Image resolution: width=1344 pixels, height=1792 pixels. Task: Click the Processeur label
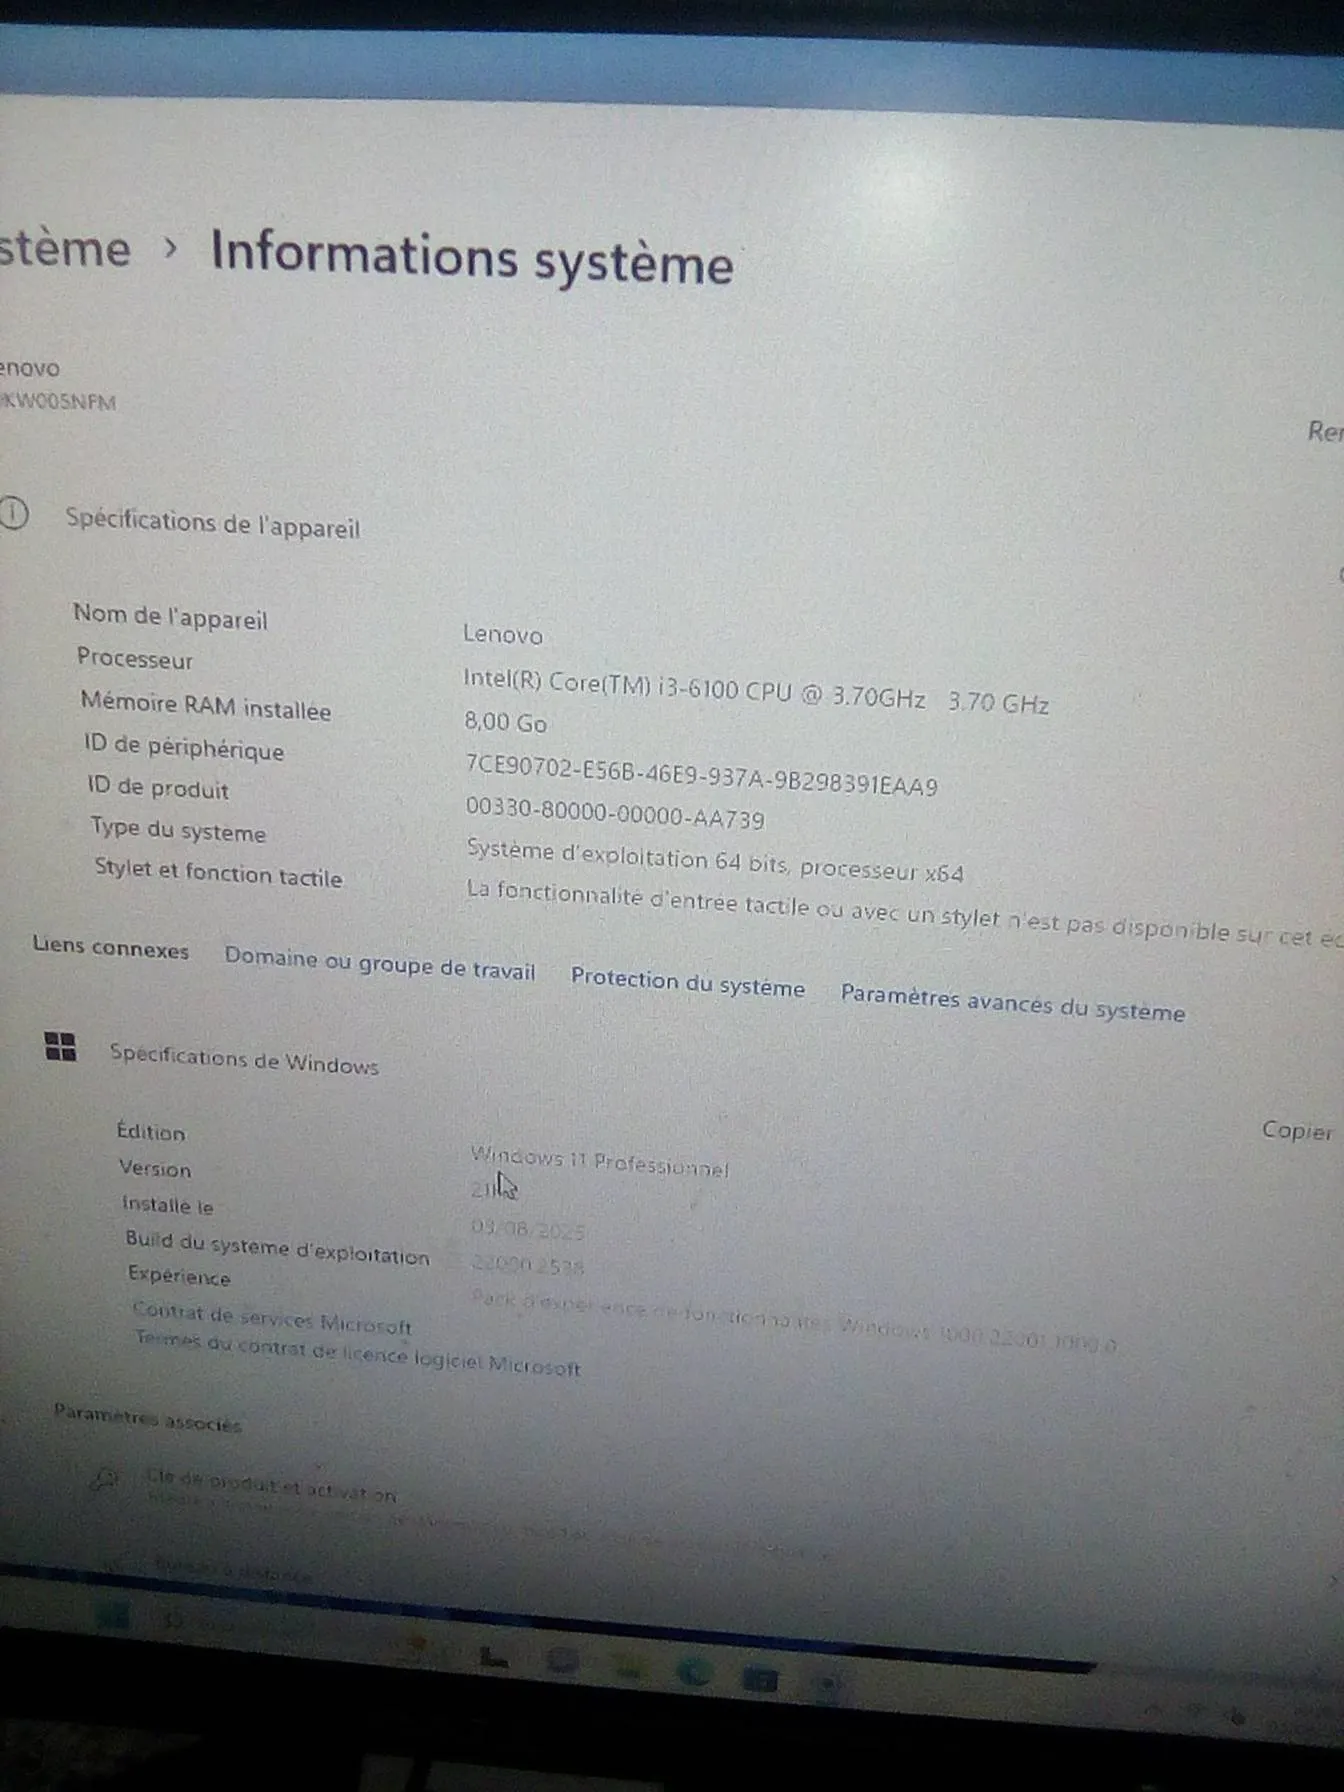tap(135, 658)
